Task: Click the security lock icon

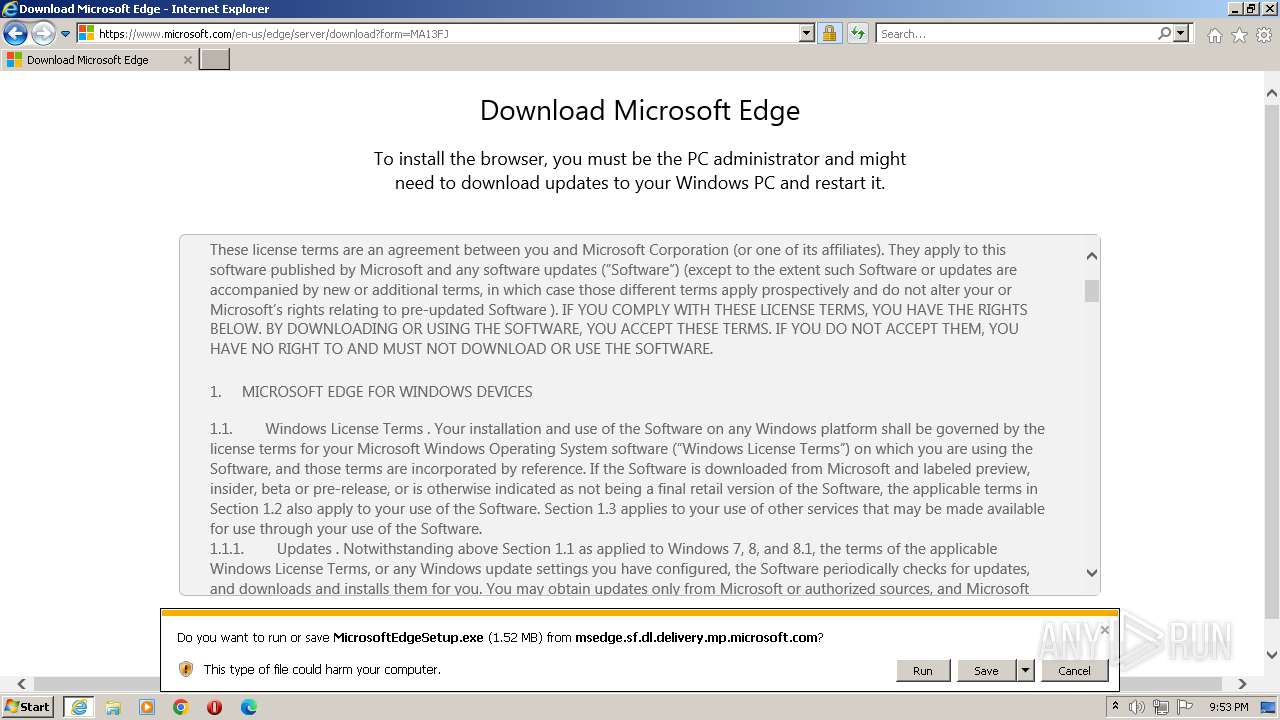Action: [x=829, y=33]
